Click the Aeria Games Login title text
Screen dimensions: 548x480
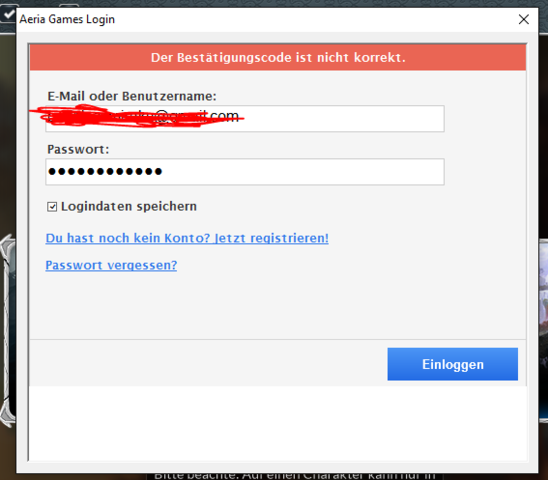[x=67, y=19]
